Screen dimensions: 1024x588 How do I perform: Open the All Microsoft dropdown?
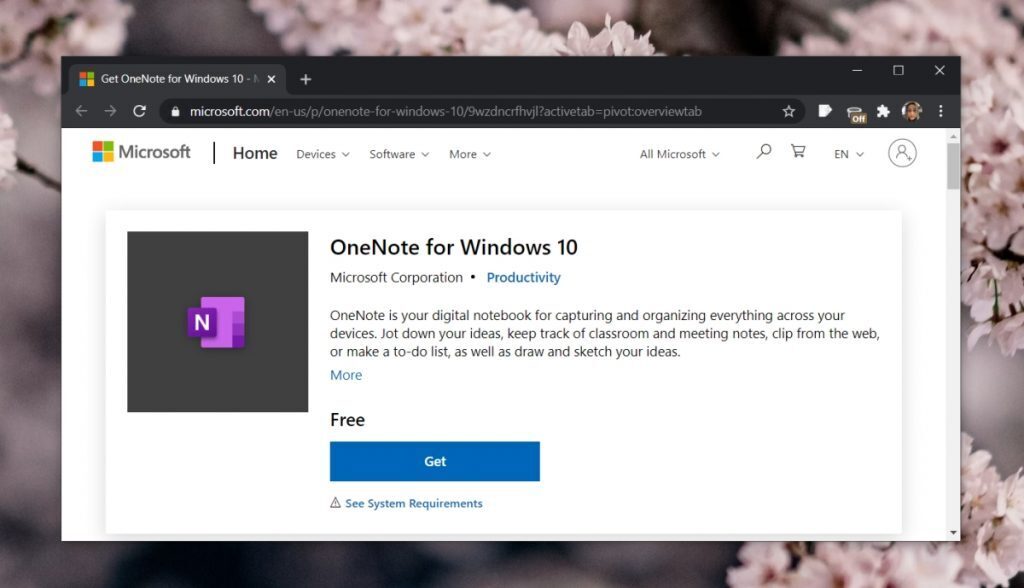[x=679, y=154]
